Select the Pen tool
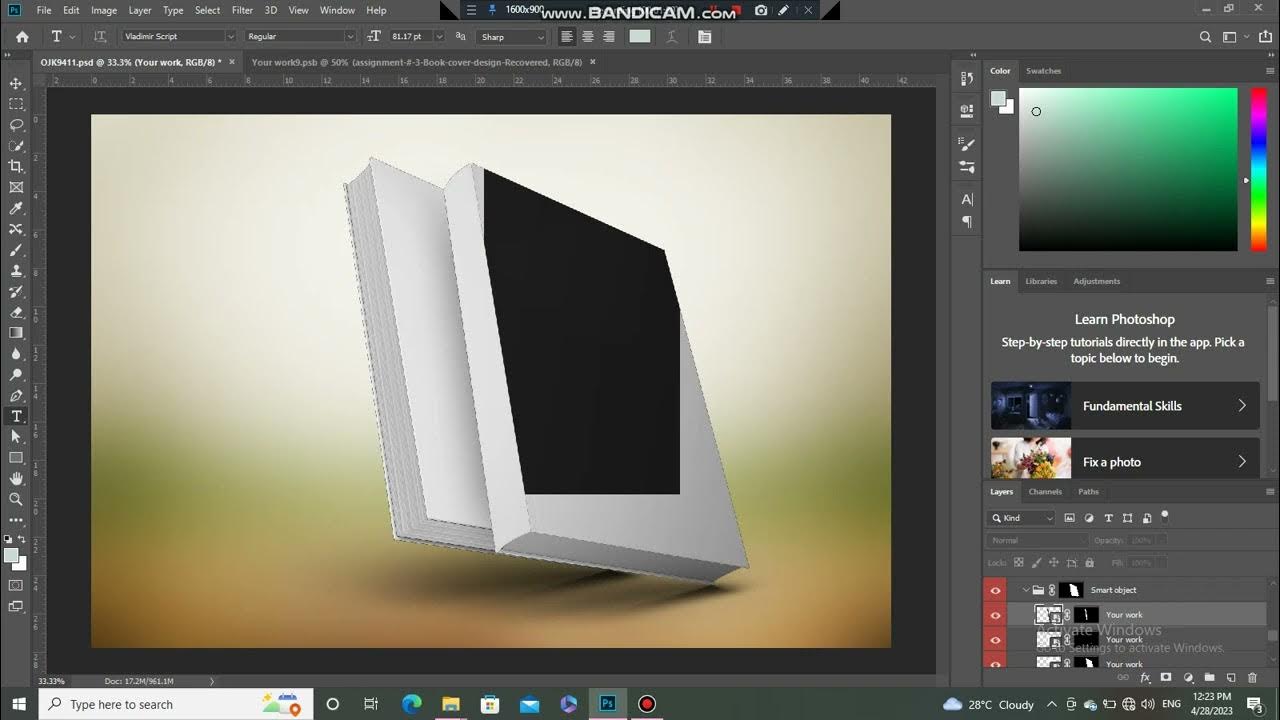 tap(16, 395)
